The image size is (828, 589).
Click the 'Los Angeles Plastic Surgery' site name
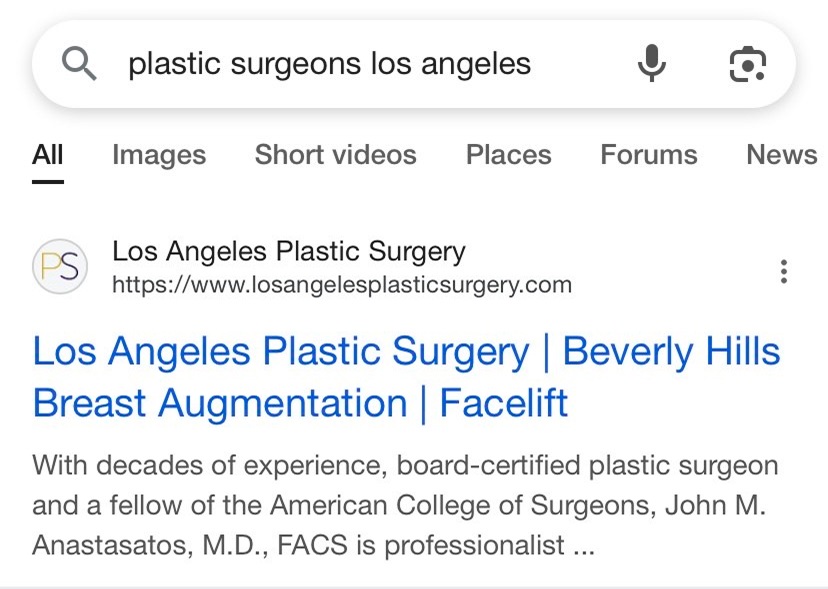[290, 251]
